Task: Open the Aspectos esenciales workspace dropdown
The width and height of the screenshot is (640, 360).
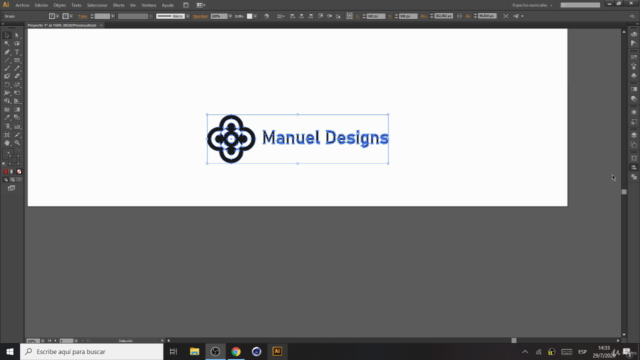Action: [x=532, y=5]
